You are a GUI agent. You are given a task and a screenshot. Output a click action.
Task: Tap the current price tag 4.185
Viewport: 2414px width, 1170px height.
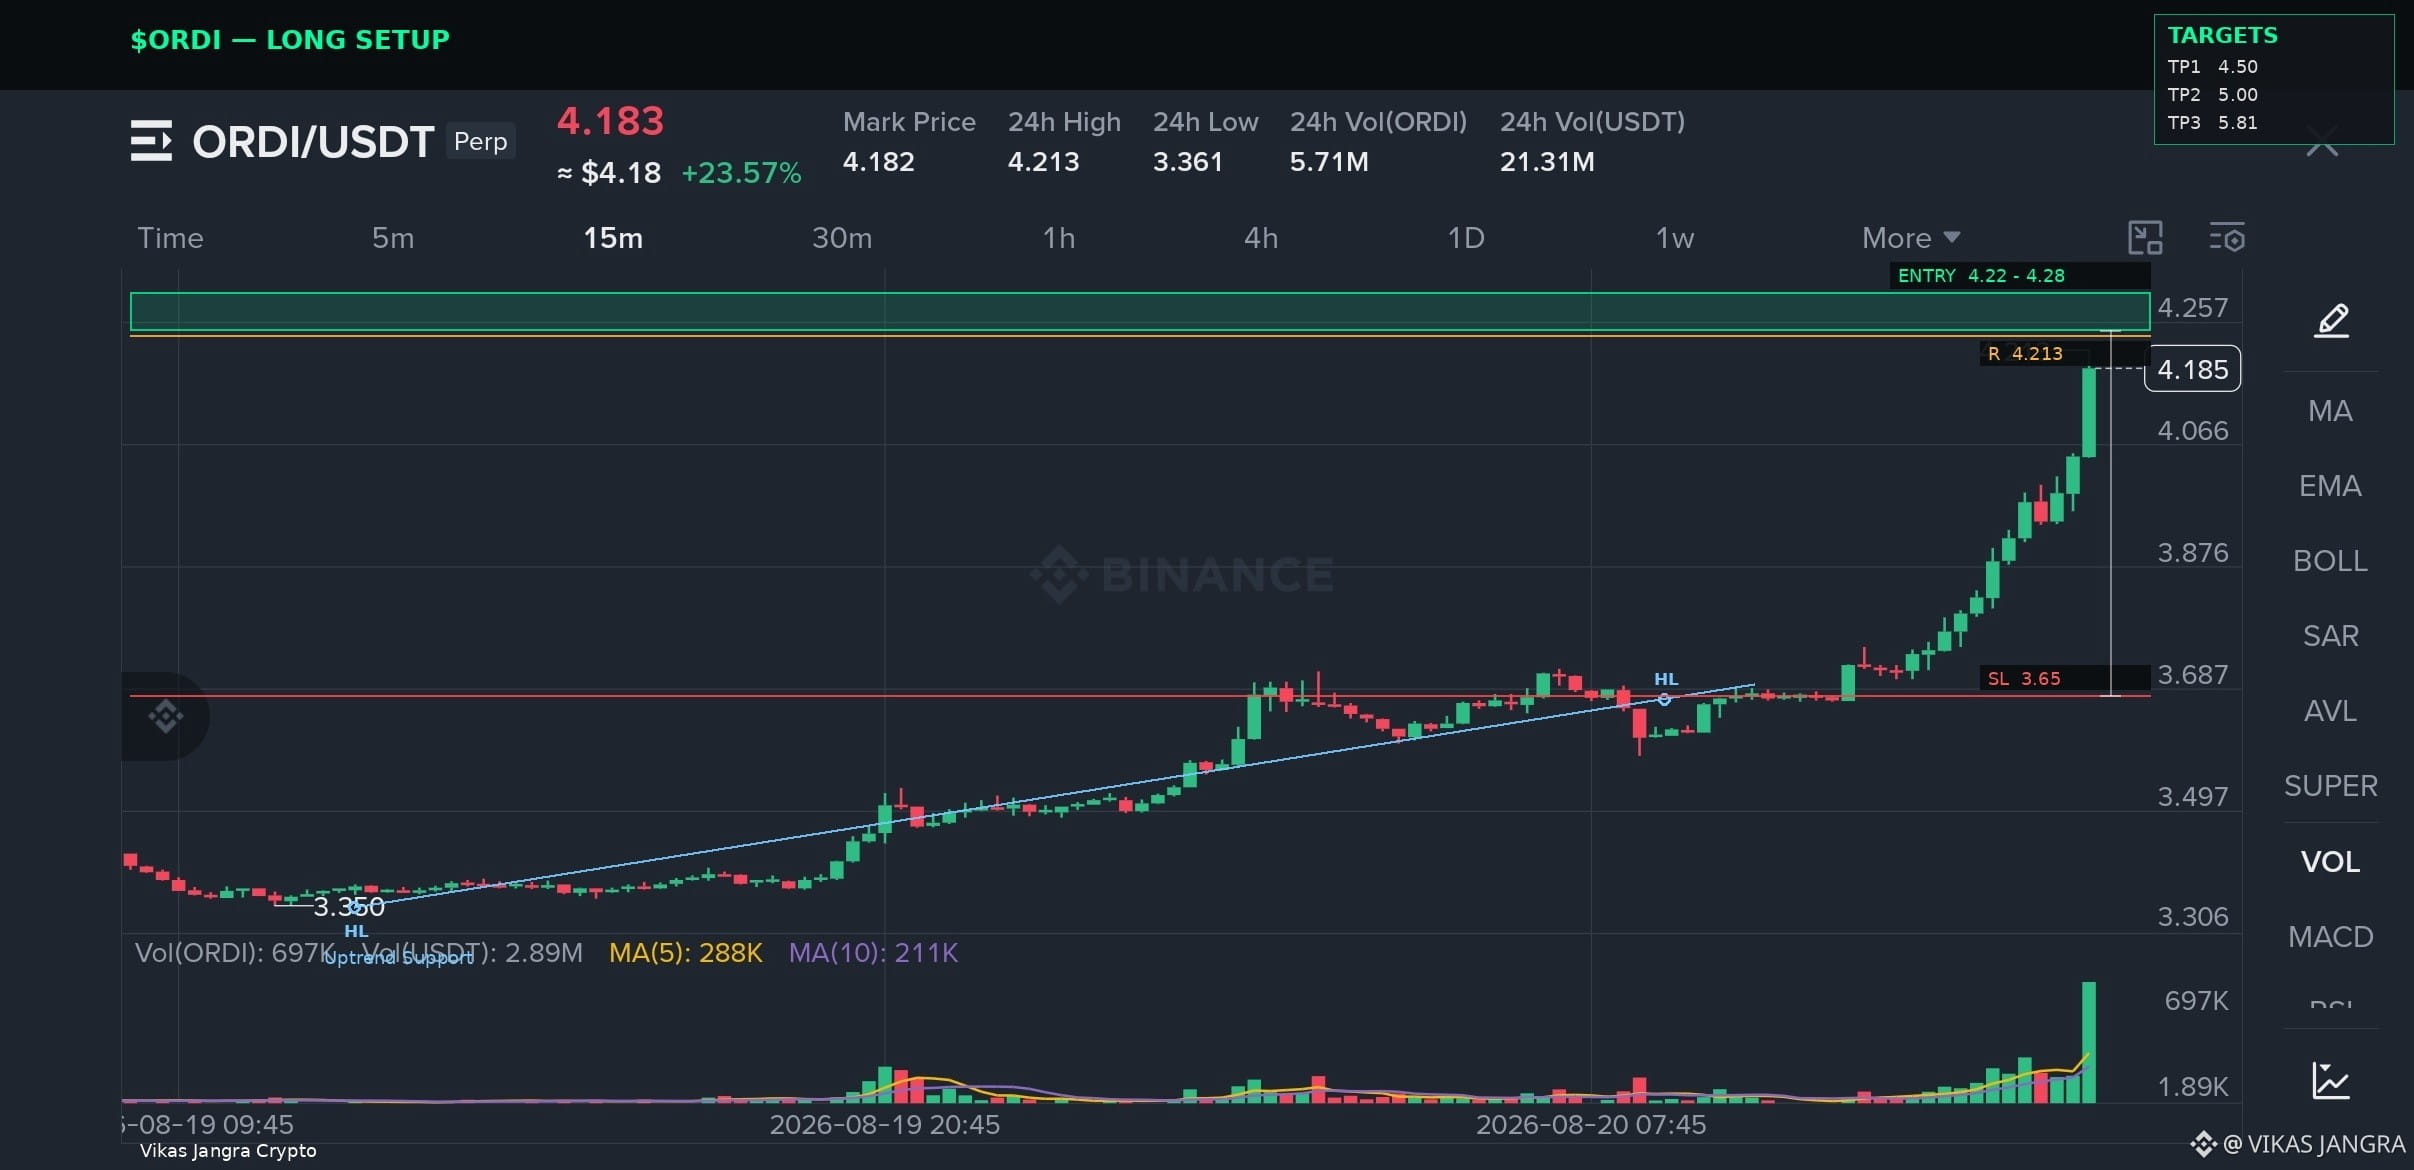(x=2193, y=370)
